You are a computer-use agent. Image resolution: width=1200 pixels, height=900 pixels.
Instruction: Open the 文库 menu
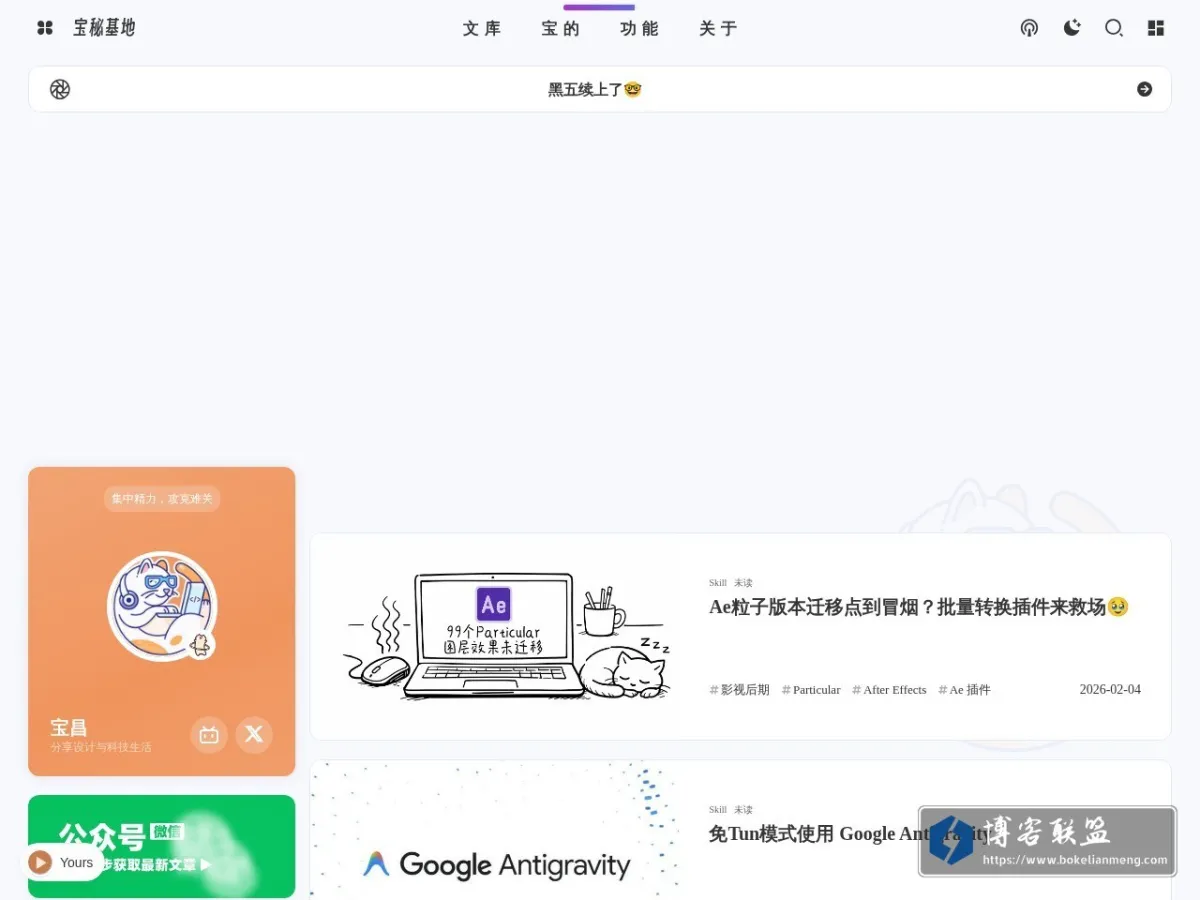482,29
